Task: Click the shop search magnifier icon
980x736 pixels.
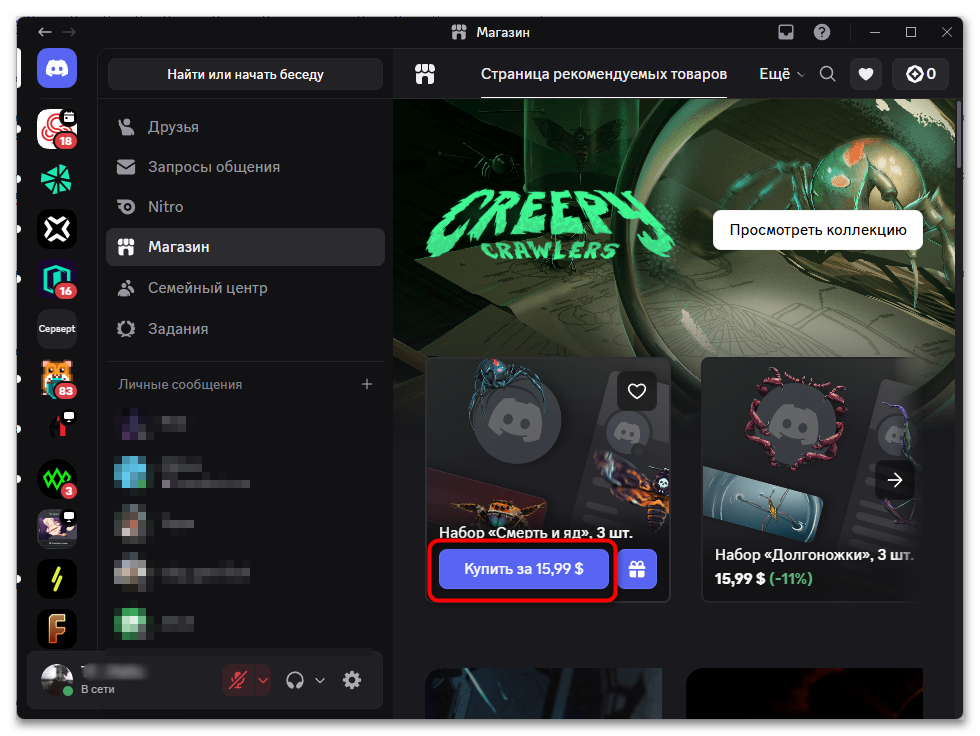Action: click(828, 74)
